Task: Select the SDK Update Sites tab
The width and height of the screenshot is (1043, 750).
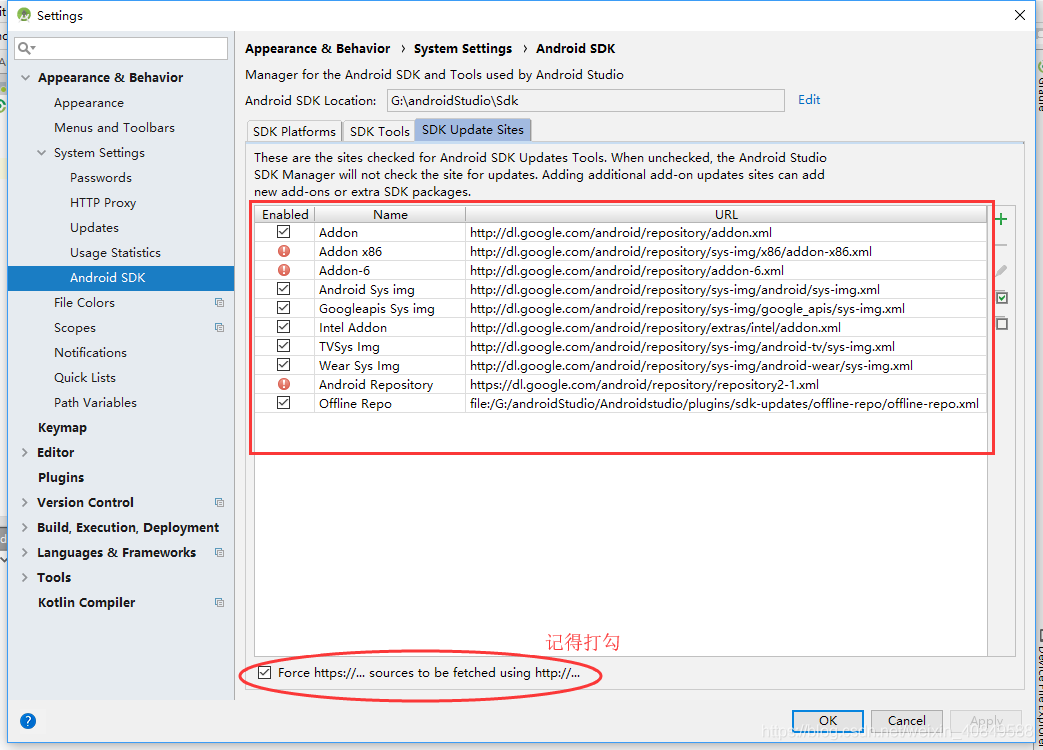Action: click(x=473, y=130)
